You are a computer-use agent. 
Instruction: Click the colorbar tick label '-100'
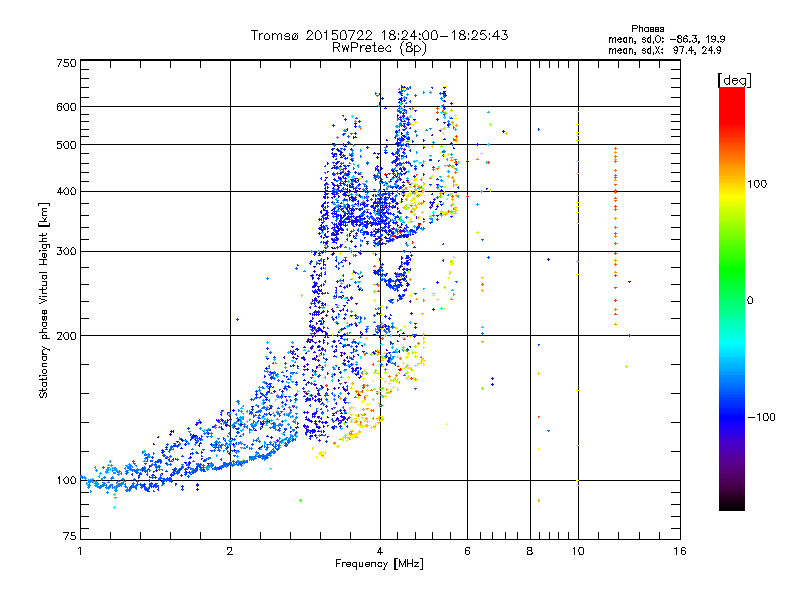point(761,417)
